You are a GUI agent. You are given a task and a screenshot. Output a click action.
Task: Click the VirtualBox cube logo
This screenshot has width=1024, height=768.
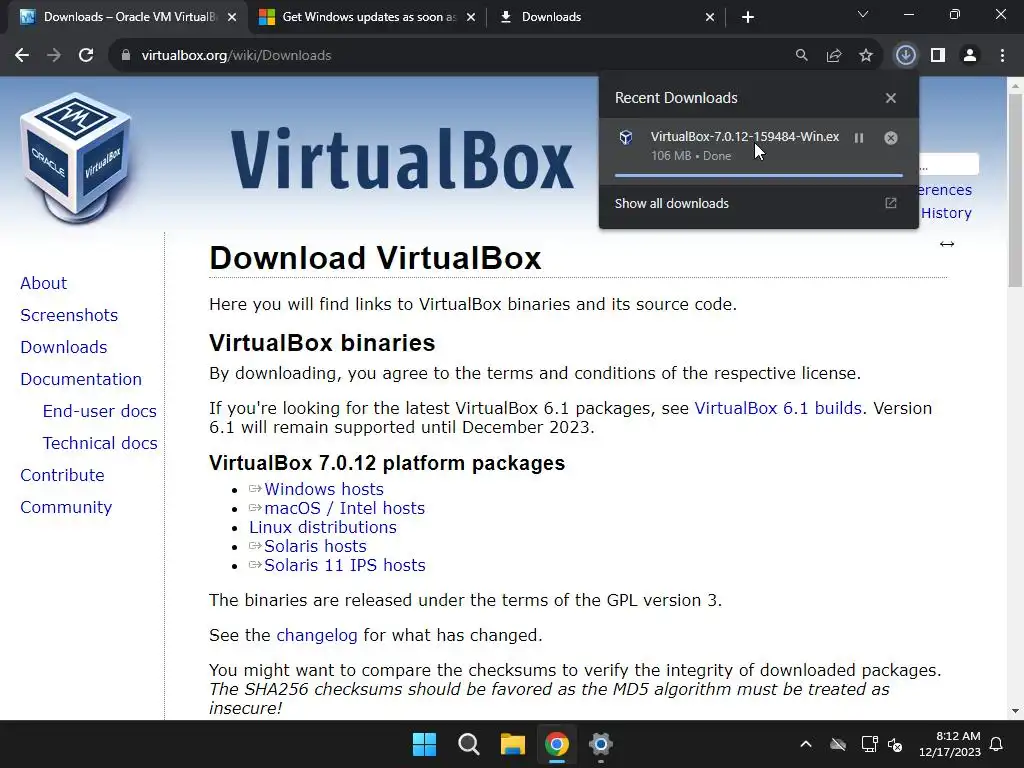point(76,158)
